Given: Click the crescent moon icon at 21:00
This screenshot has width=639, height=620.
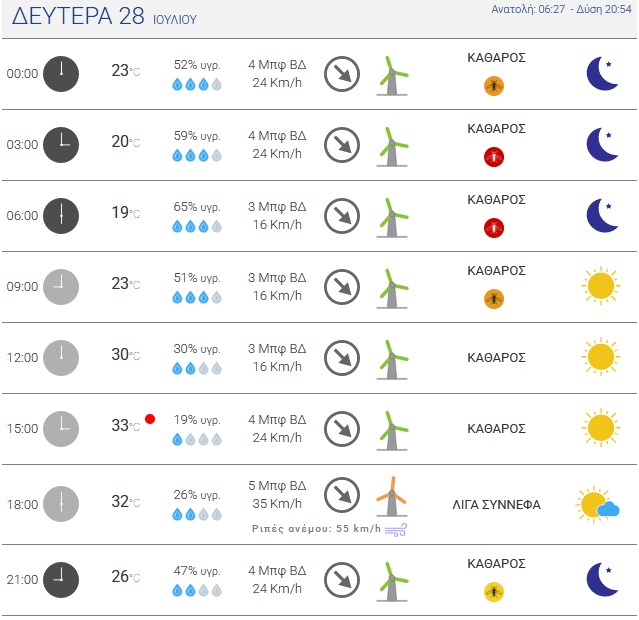Looking at the screenshot, I should coord(602,580).
